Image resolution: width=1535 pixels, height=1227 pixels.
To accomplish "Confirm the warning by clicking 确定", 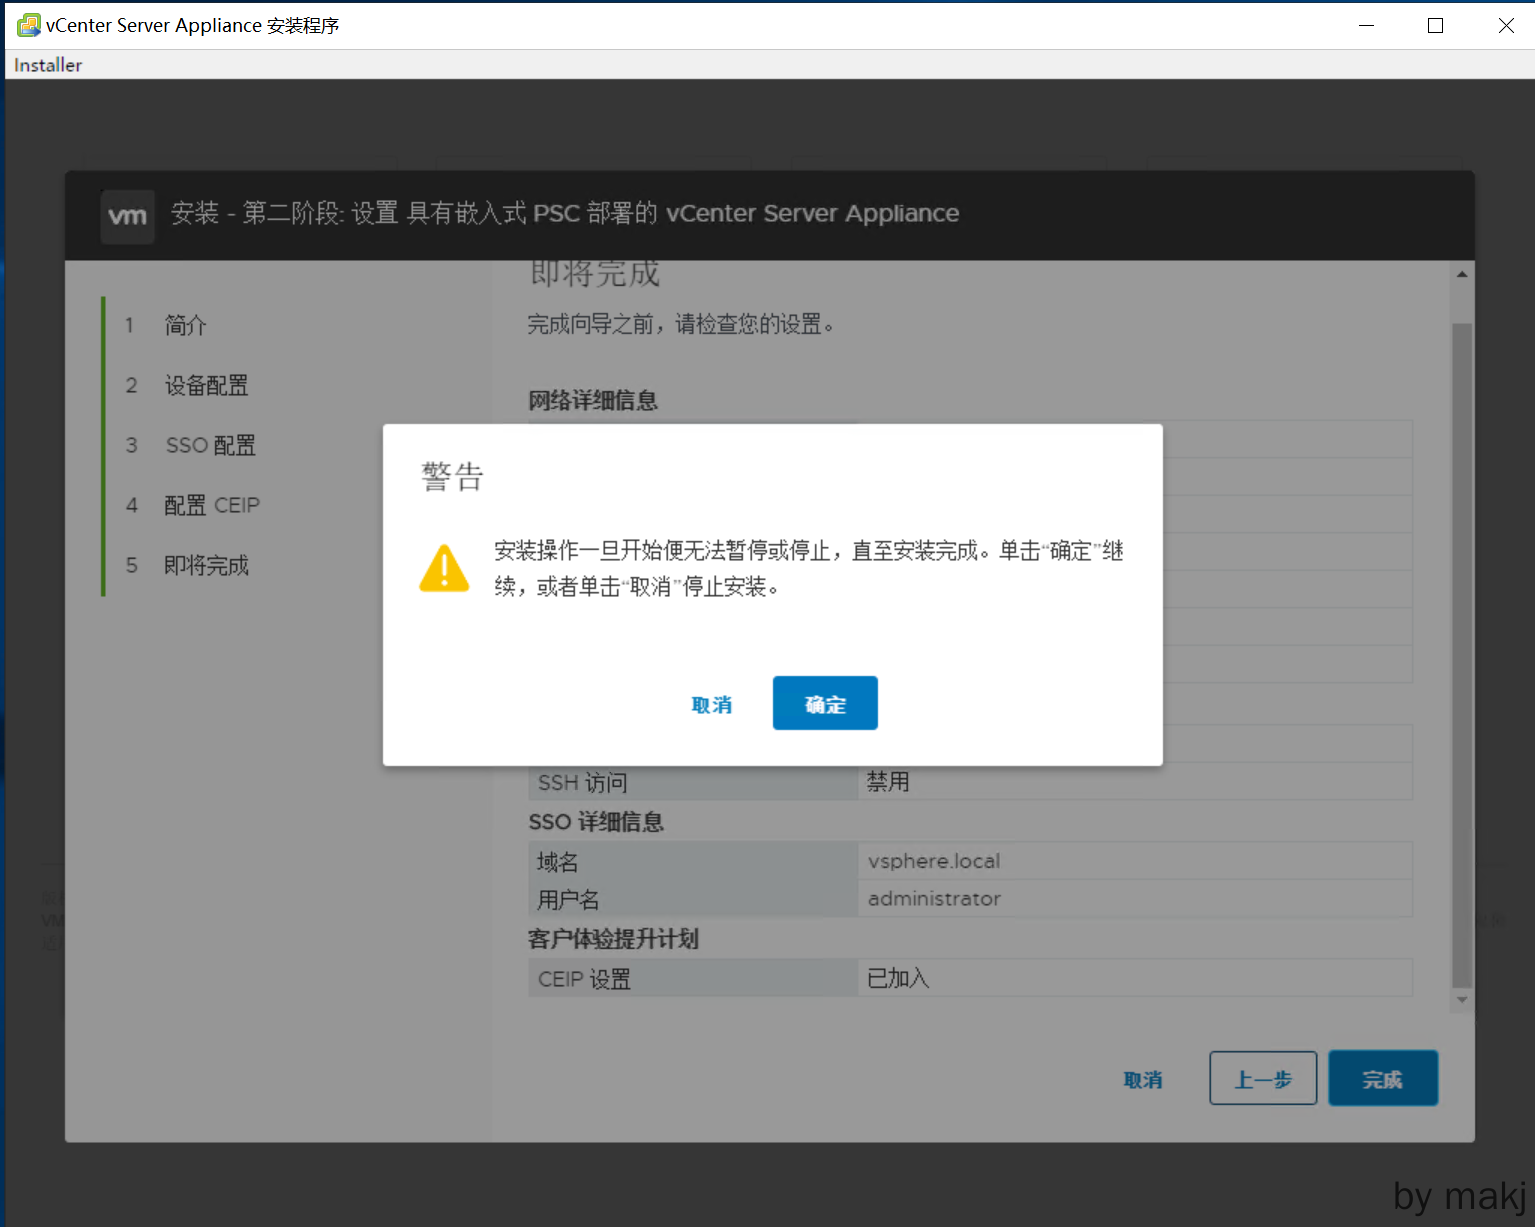I will pyautogui.click(x=824, y=703).
